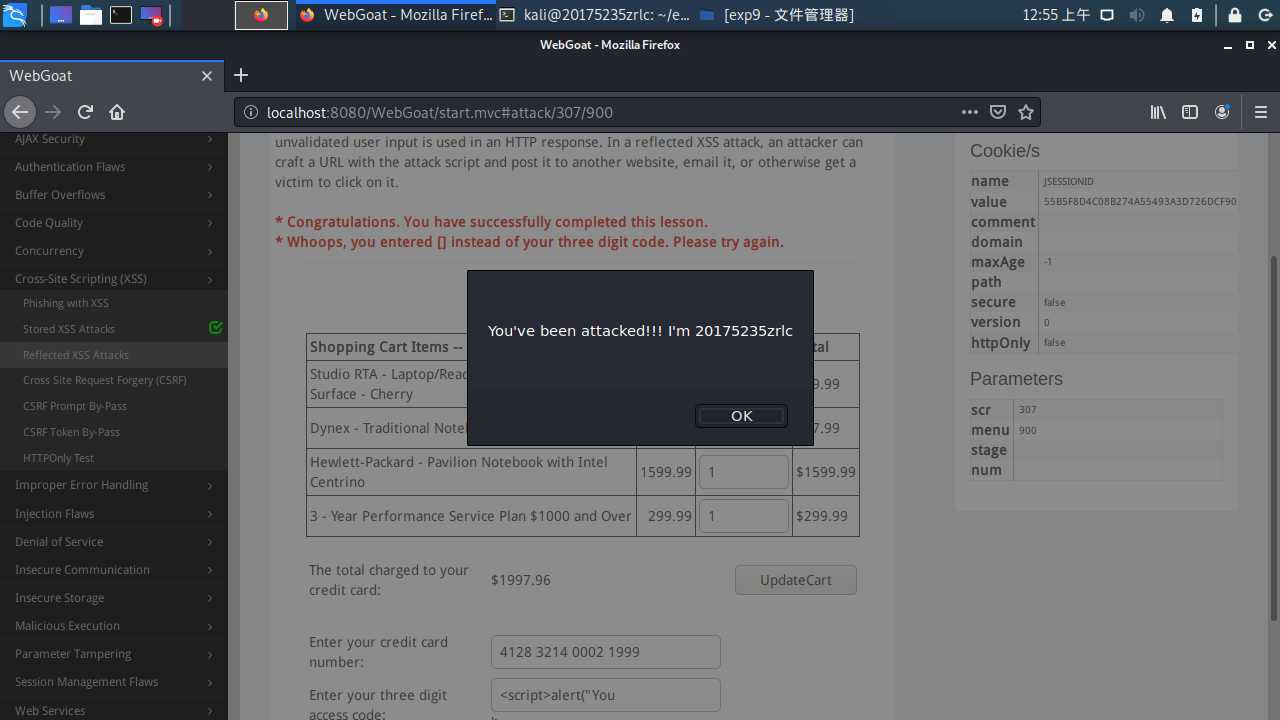This screenshot has width=1280, height=720.
Task: Expand Improper Error Handling category
Action: point(114,485)
